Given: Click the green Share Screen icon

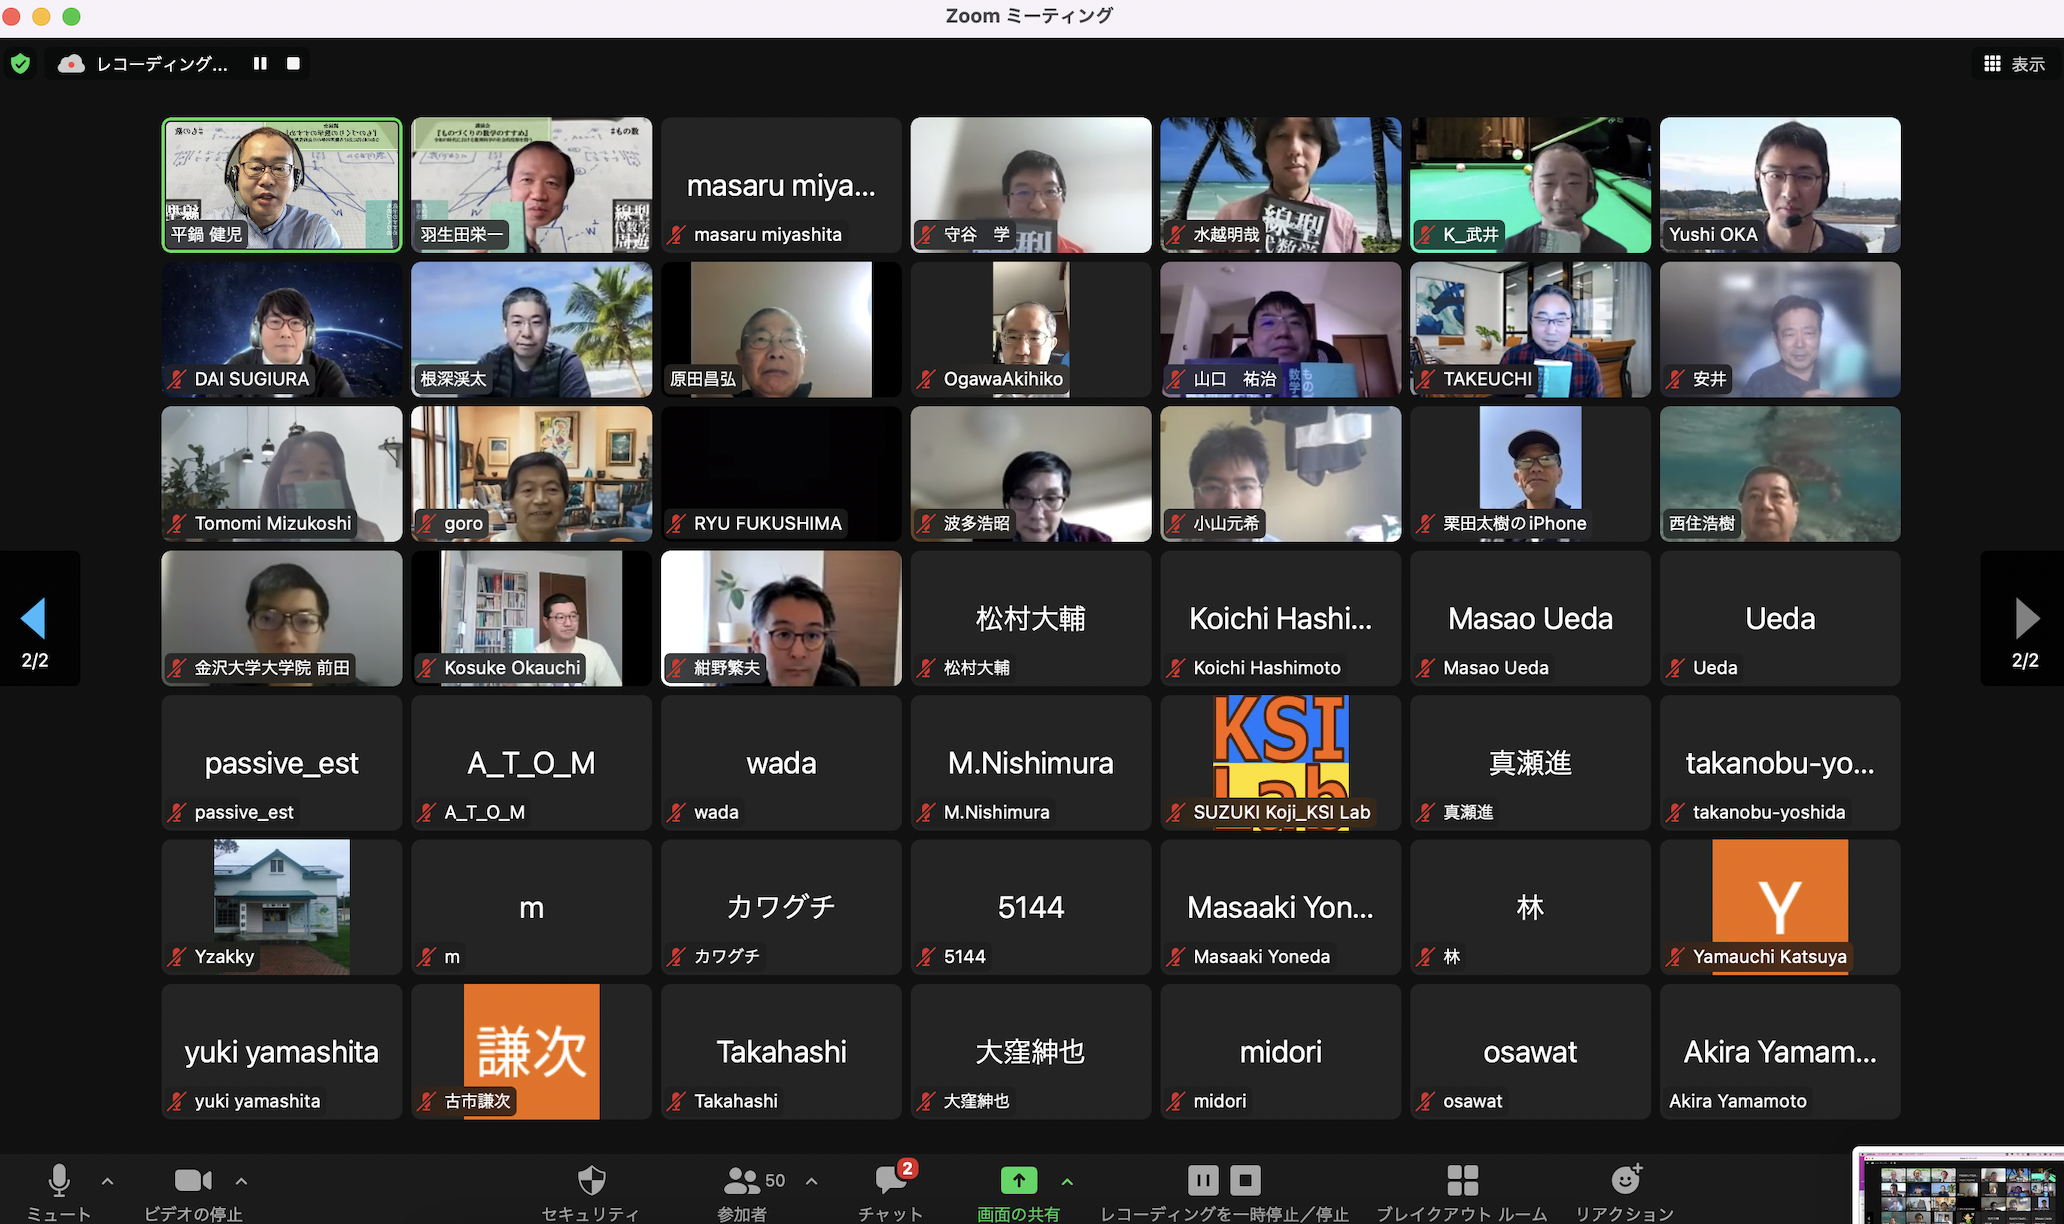Looking at the screenshot, I should pyautogui.click(x=1018, y=1181).
